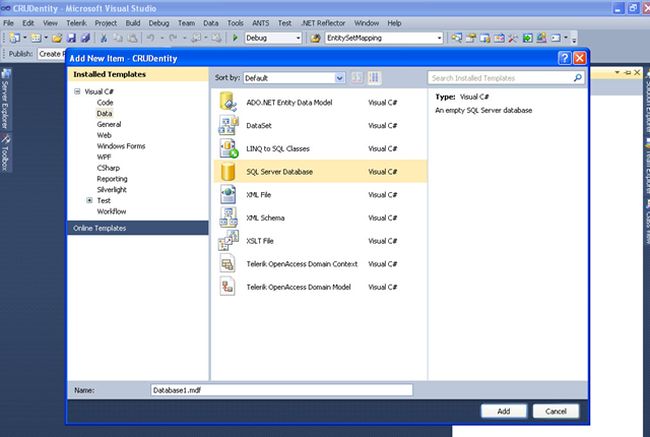Select SQL Server Database template
This screenshot has height=437, width=650.
[x=320, y=172]
